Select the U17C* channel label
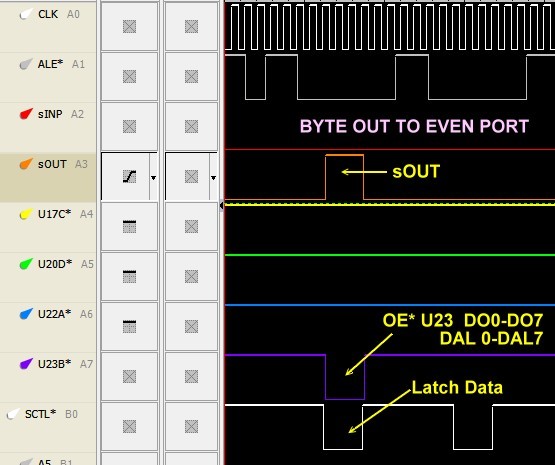The height and width of the screenshot is (465, 555). click(54, 214)
